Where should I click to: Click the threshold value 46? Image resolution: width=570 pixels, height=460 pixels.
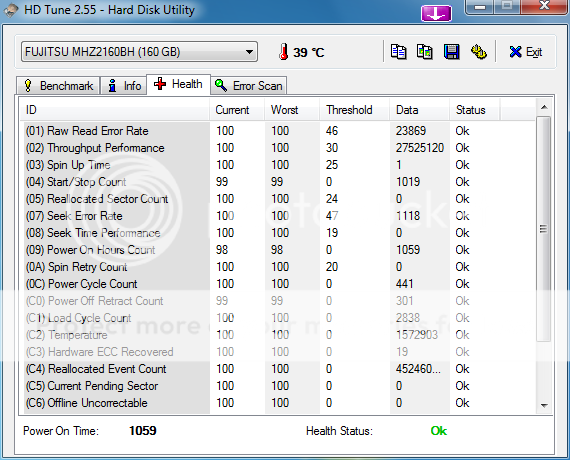point(332,131)
